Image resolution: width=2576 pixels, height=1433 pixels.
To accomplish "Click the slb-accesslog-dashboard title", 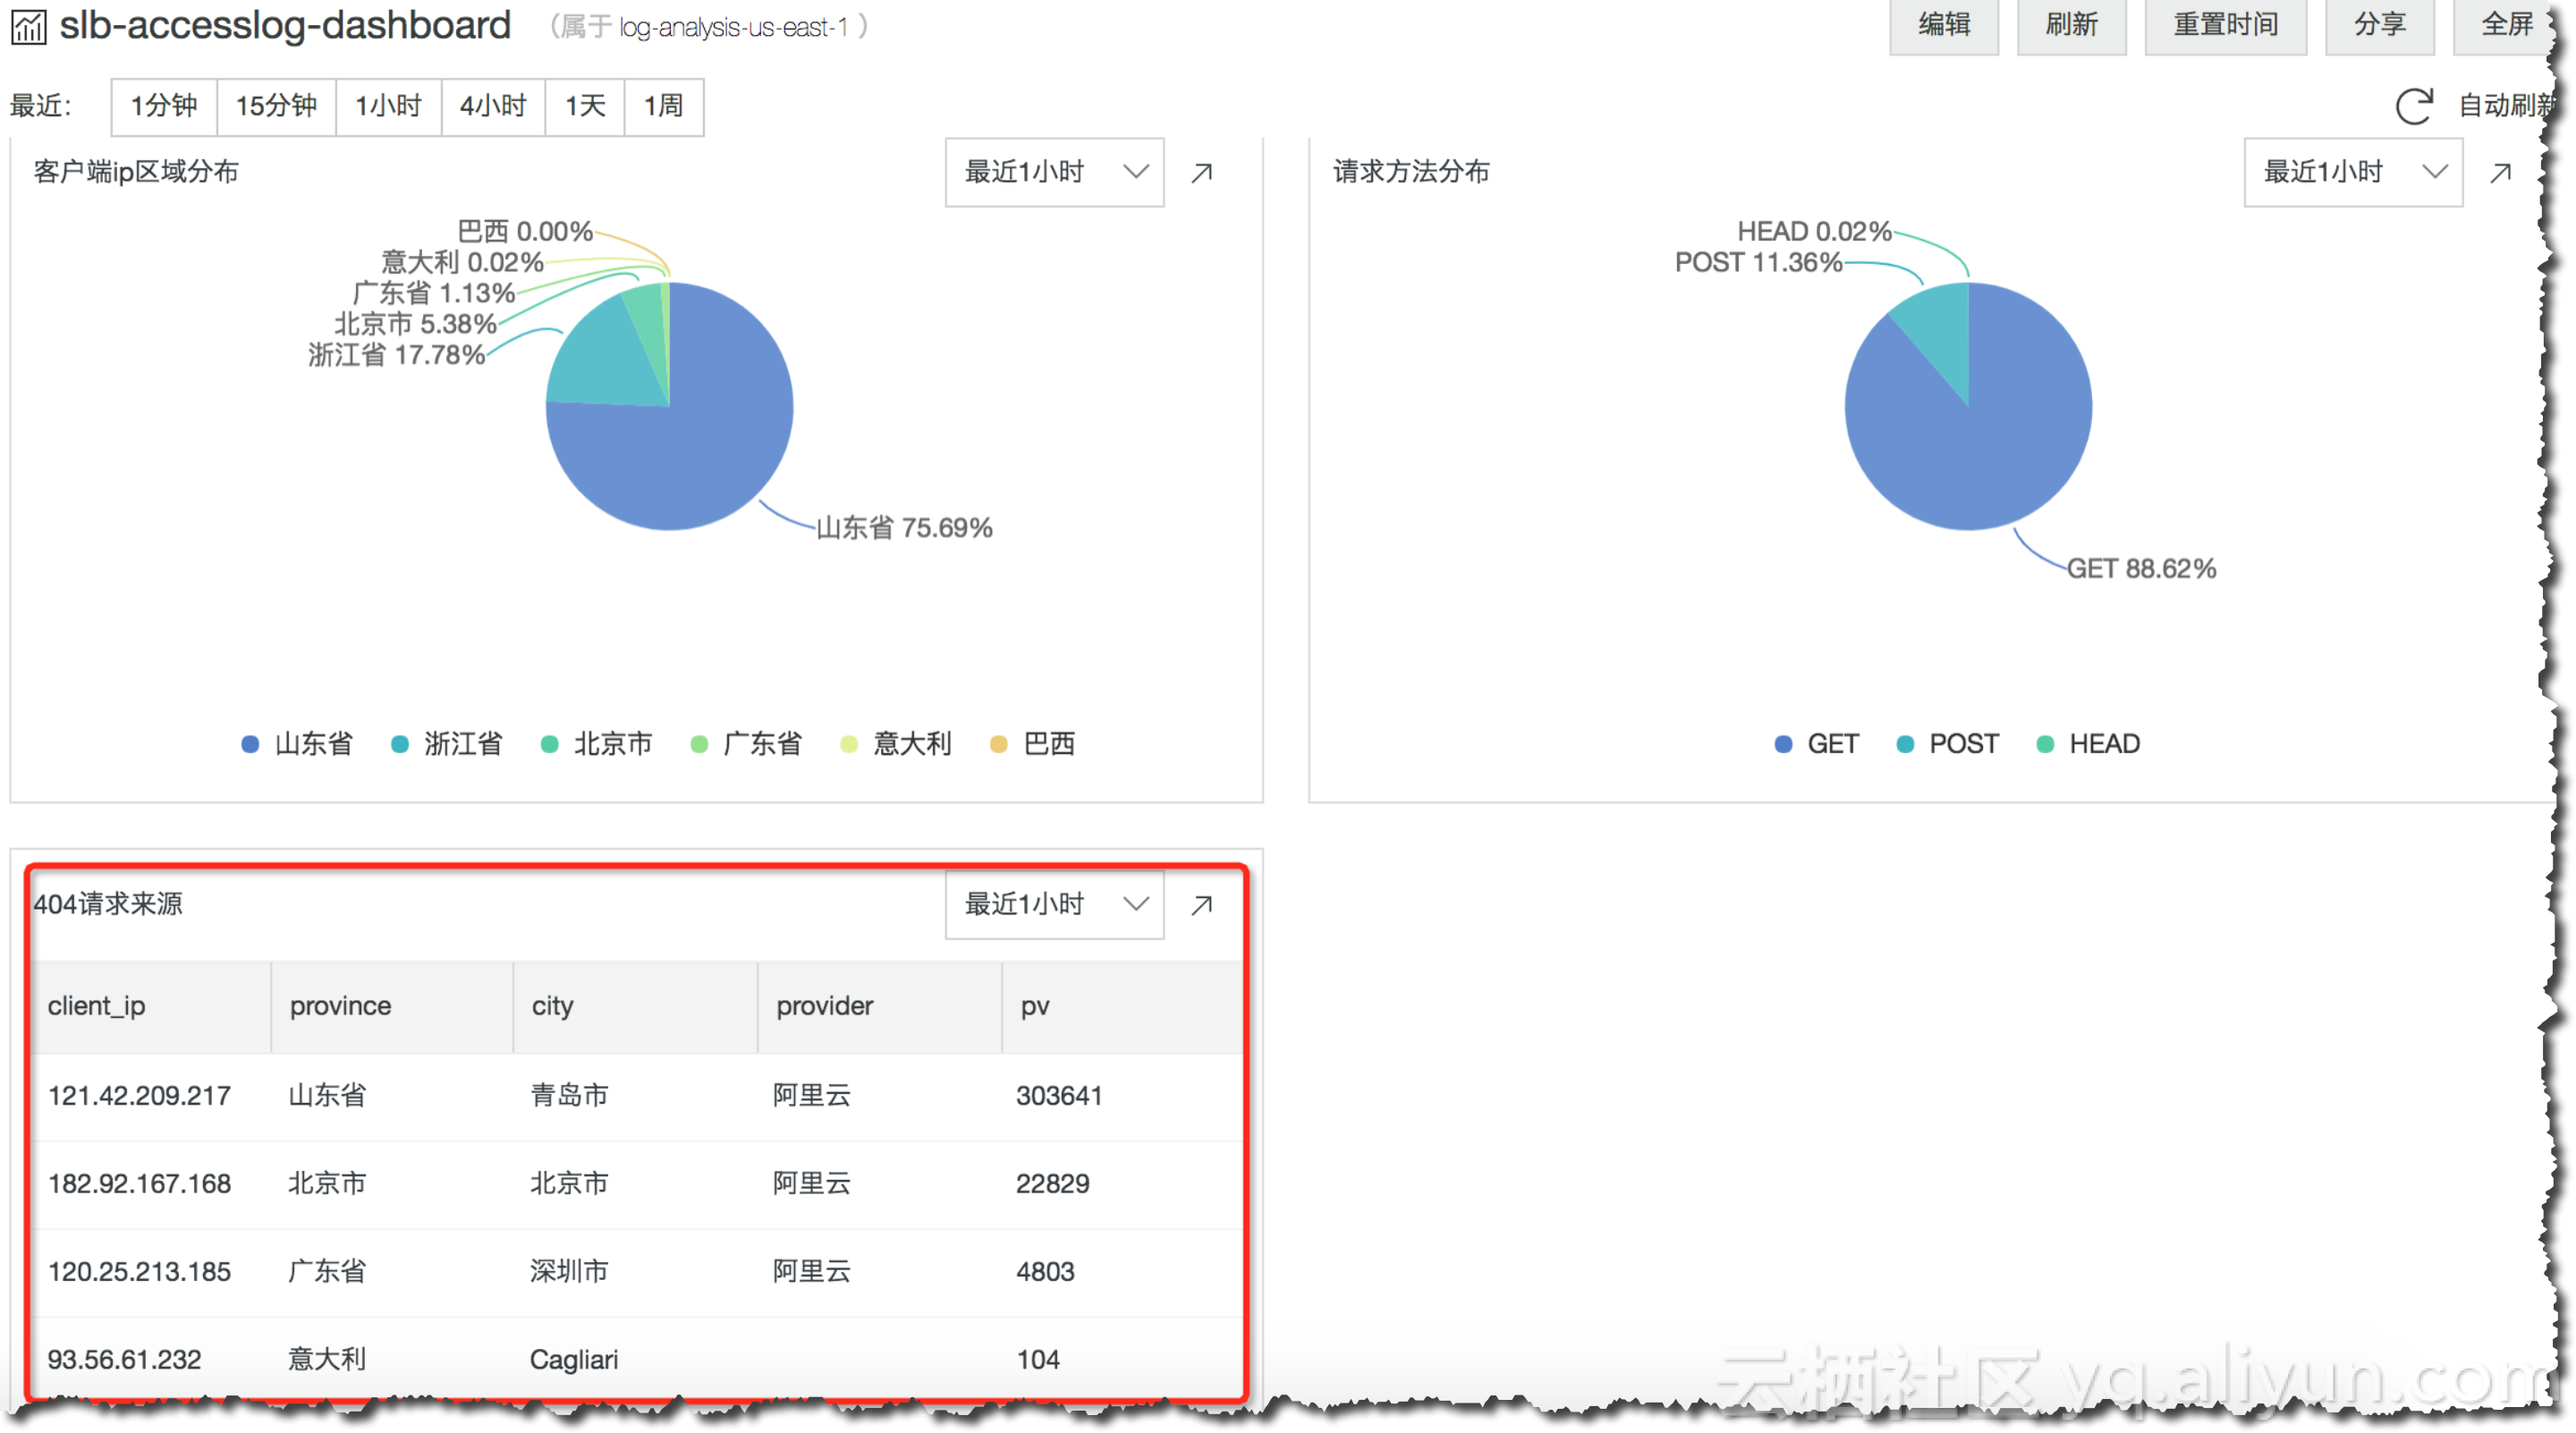I will [285, 26].
